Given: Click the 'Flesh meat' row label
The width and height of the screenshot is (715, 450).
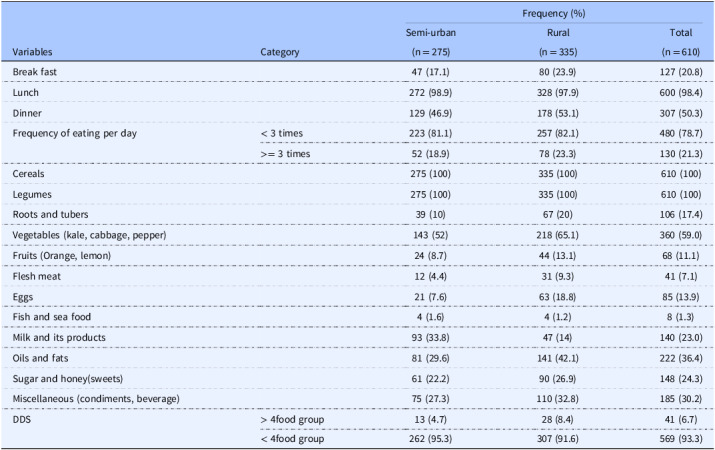Looking at the screenshot, I should coord(36,276).
